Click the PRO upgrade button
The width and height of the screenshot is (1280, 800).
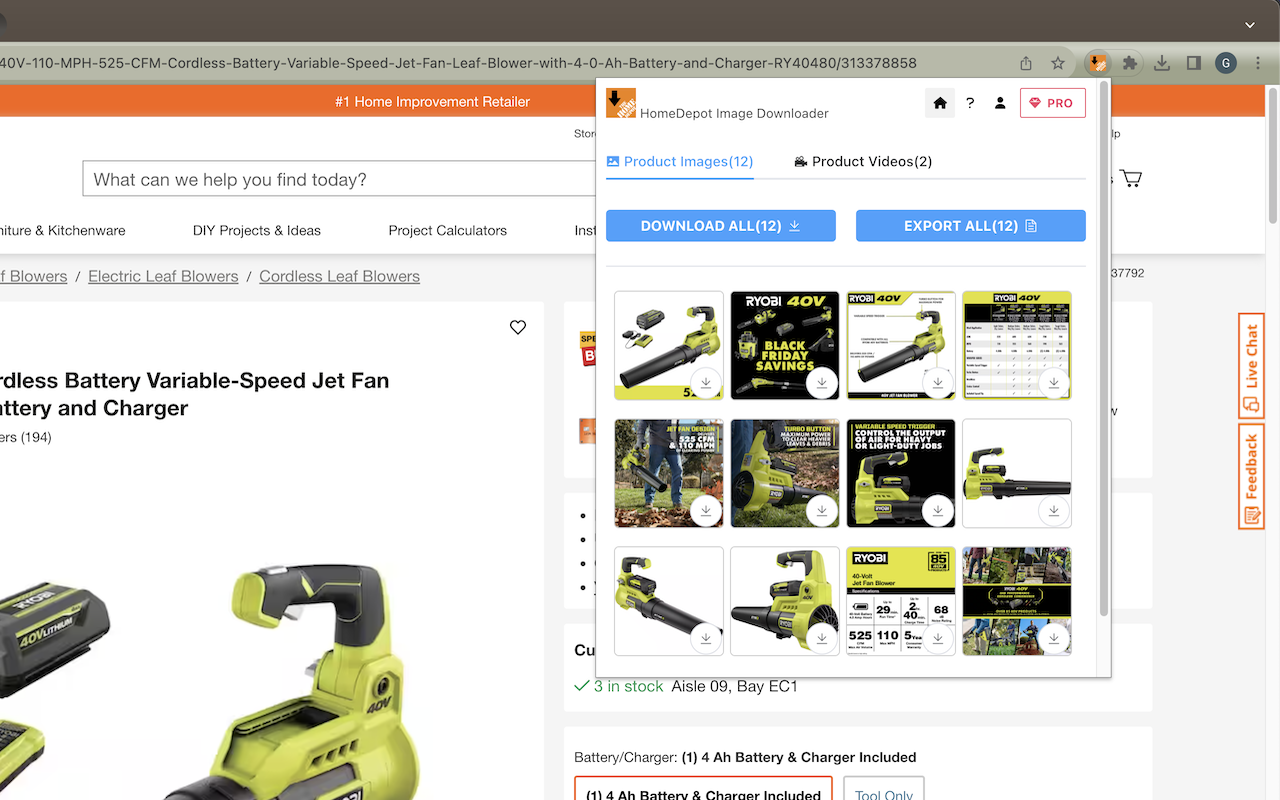(1052, 102)
